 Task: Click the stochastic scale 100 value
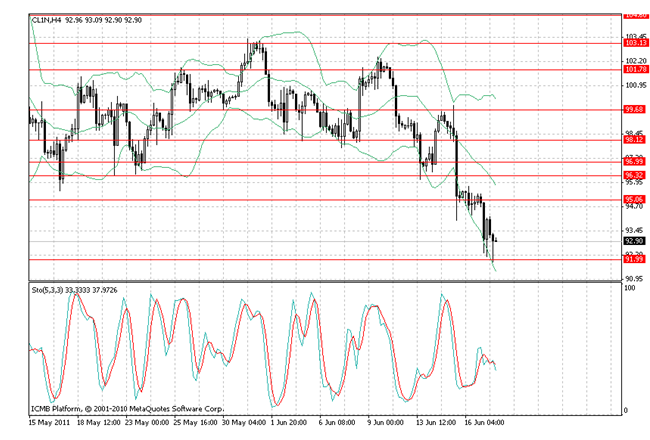click(x=629, y=290)
